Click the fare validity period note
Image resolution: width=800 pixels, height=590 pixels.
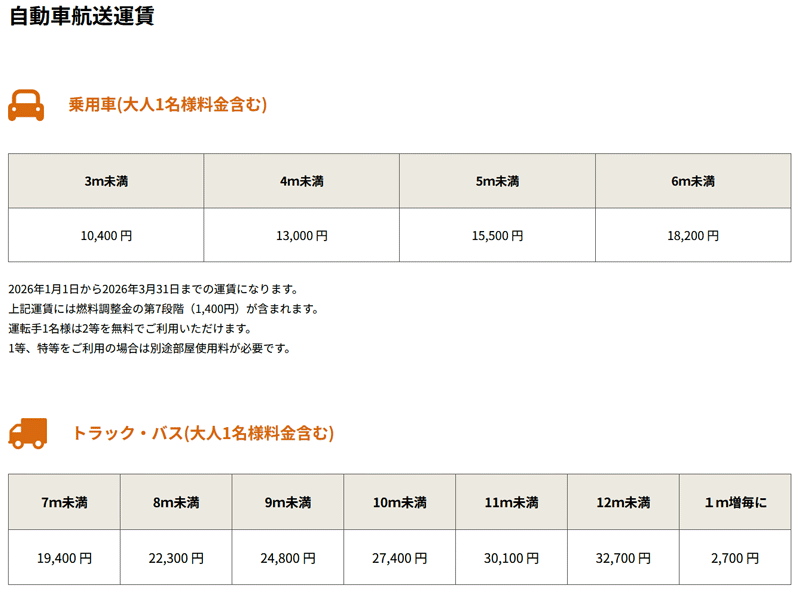pyautogui.click(x=153, y=289)
